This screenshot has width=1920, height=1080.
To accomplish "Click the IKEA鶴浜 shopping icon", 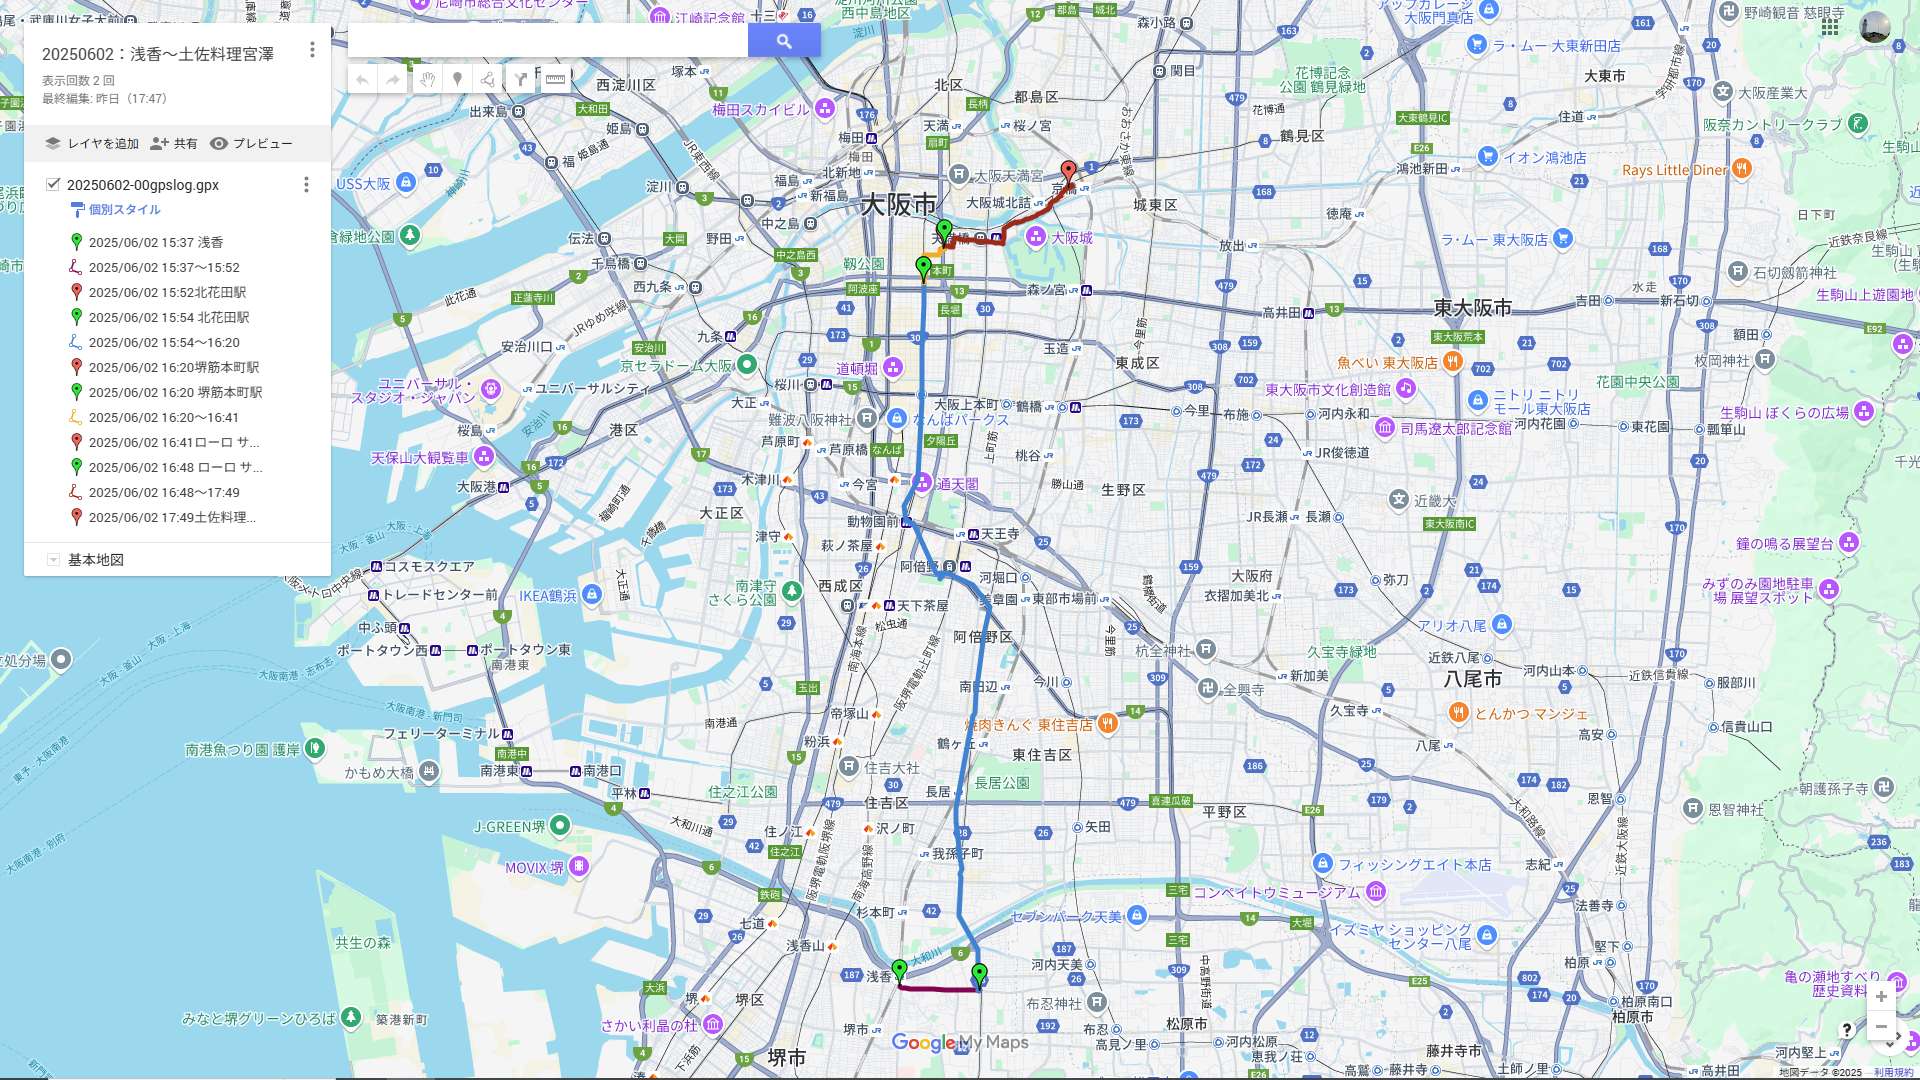I will point(592,595).
